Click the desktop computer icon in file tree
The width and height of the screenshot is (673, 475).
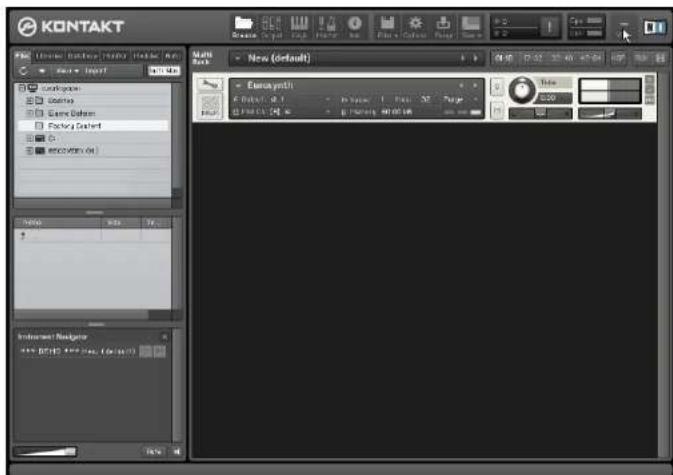(x=33, y=88)
